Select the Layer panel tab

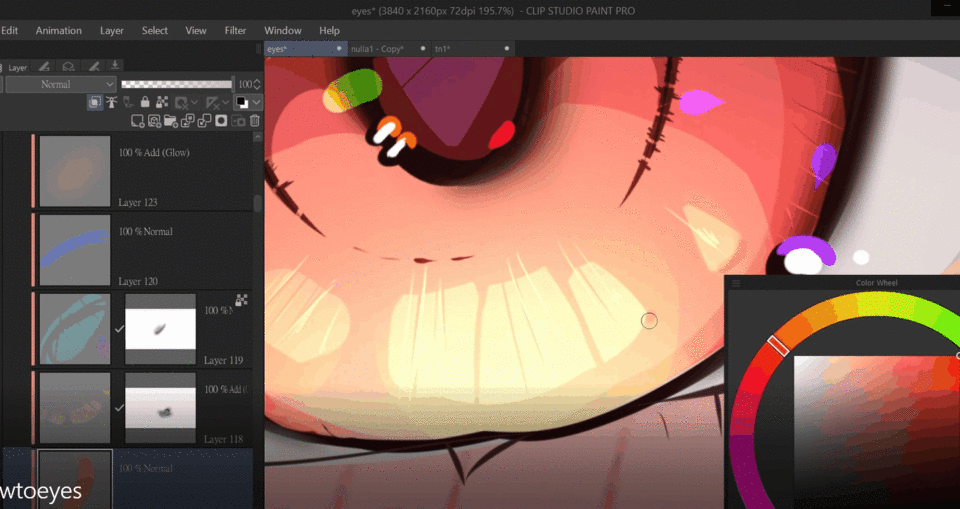click(15, 67)
